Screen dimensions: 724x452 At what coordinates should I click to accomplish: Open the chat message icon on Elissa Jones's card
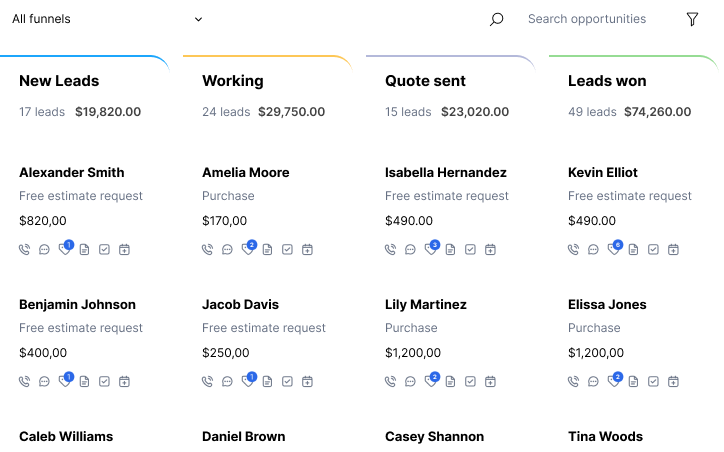pyautogui.click(x=593, y=382)
